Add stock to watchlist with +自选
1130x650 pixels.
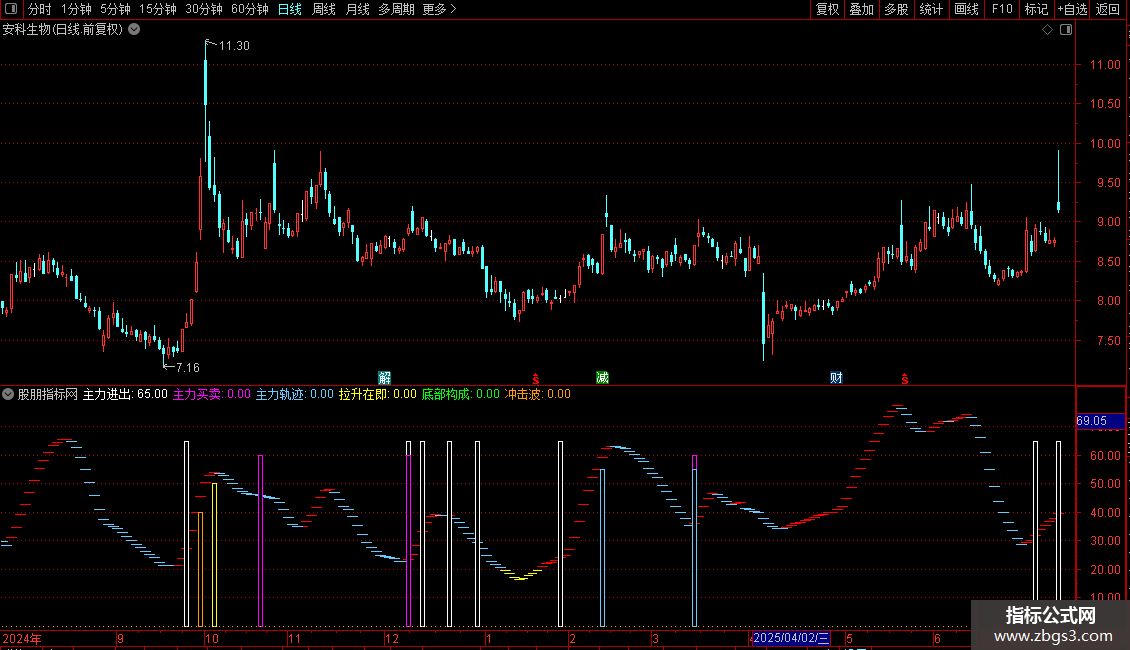click(1072, 9)
